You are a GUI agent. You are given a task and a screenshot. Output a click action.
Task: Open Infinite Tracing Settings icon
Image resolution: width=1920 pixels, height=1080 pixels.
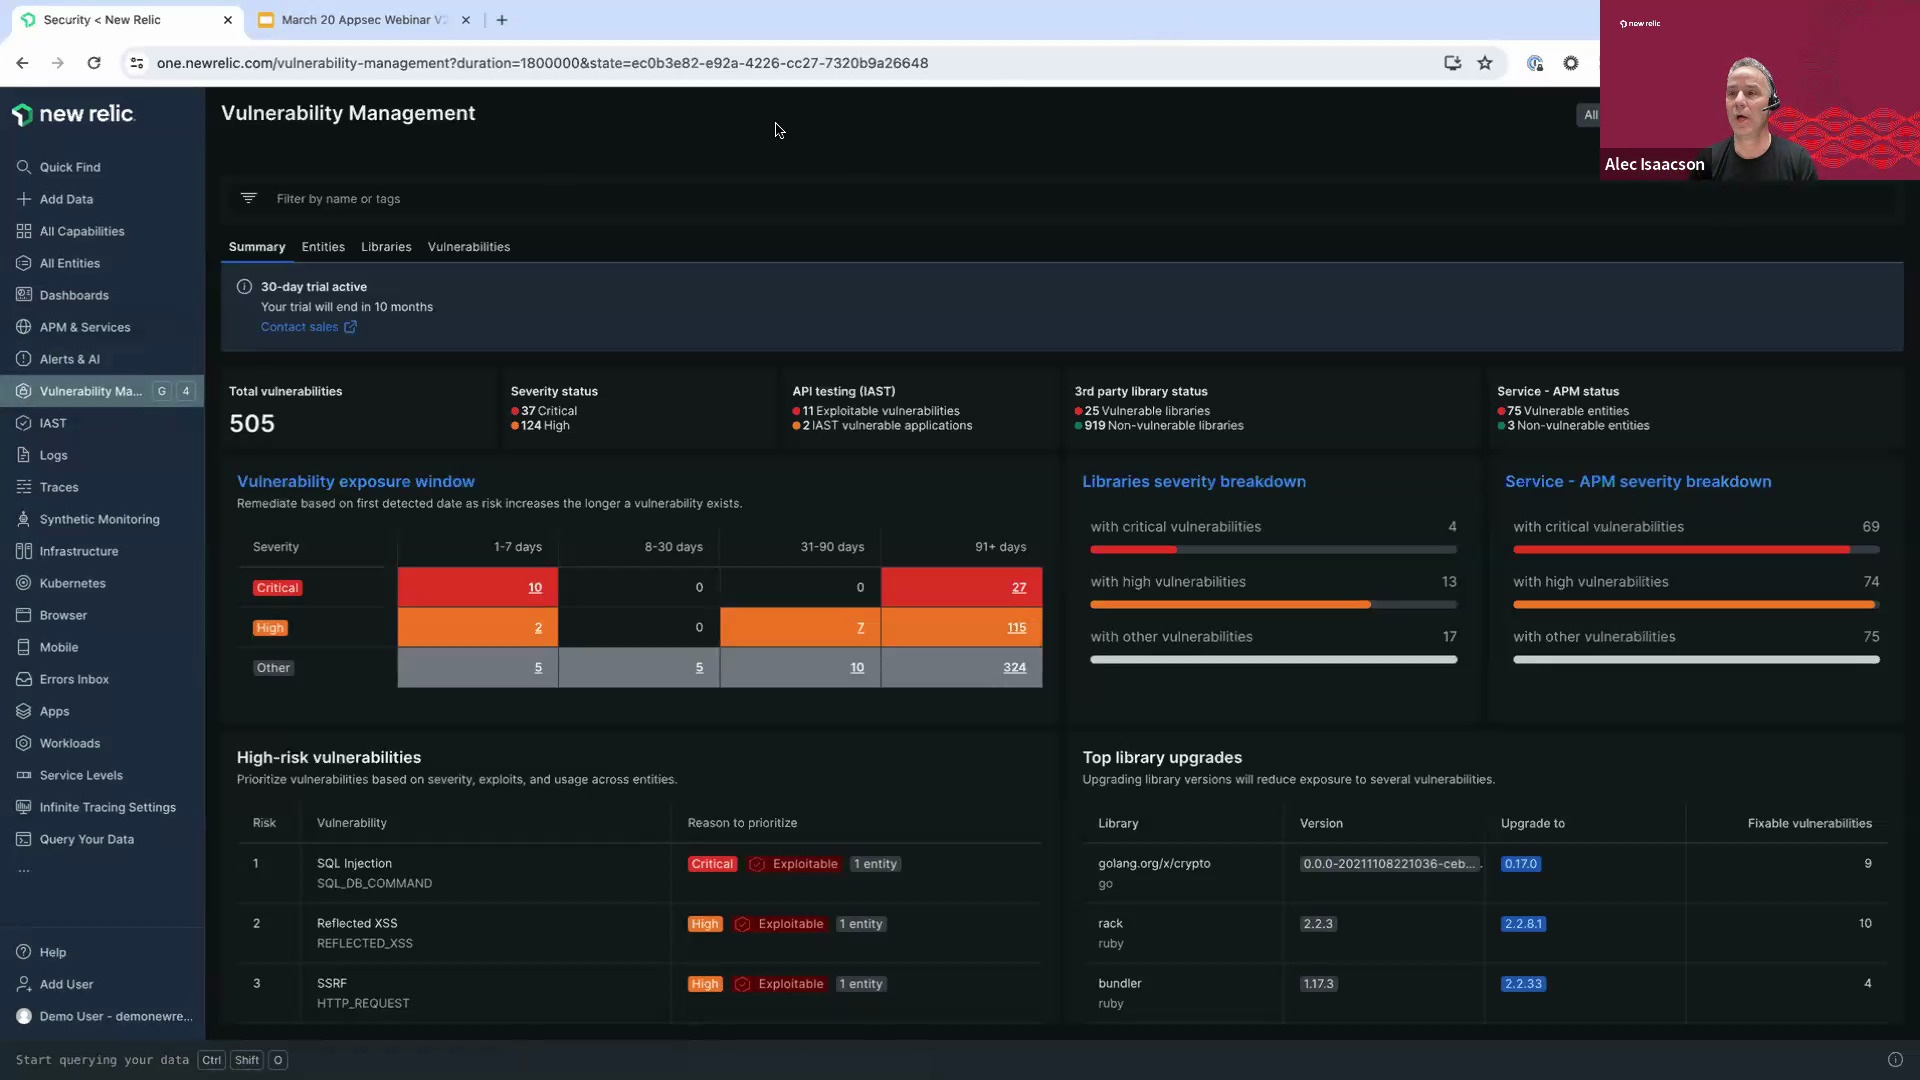[24, 807]
